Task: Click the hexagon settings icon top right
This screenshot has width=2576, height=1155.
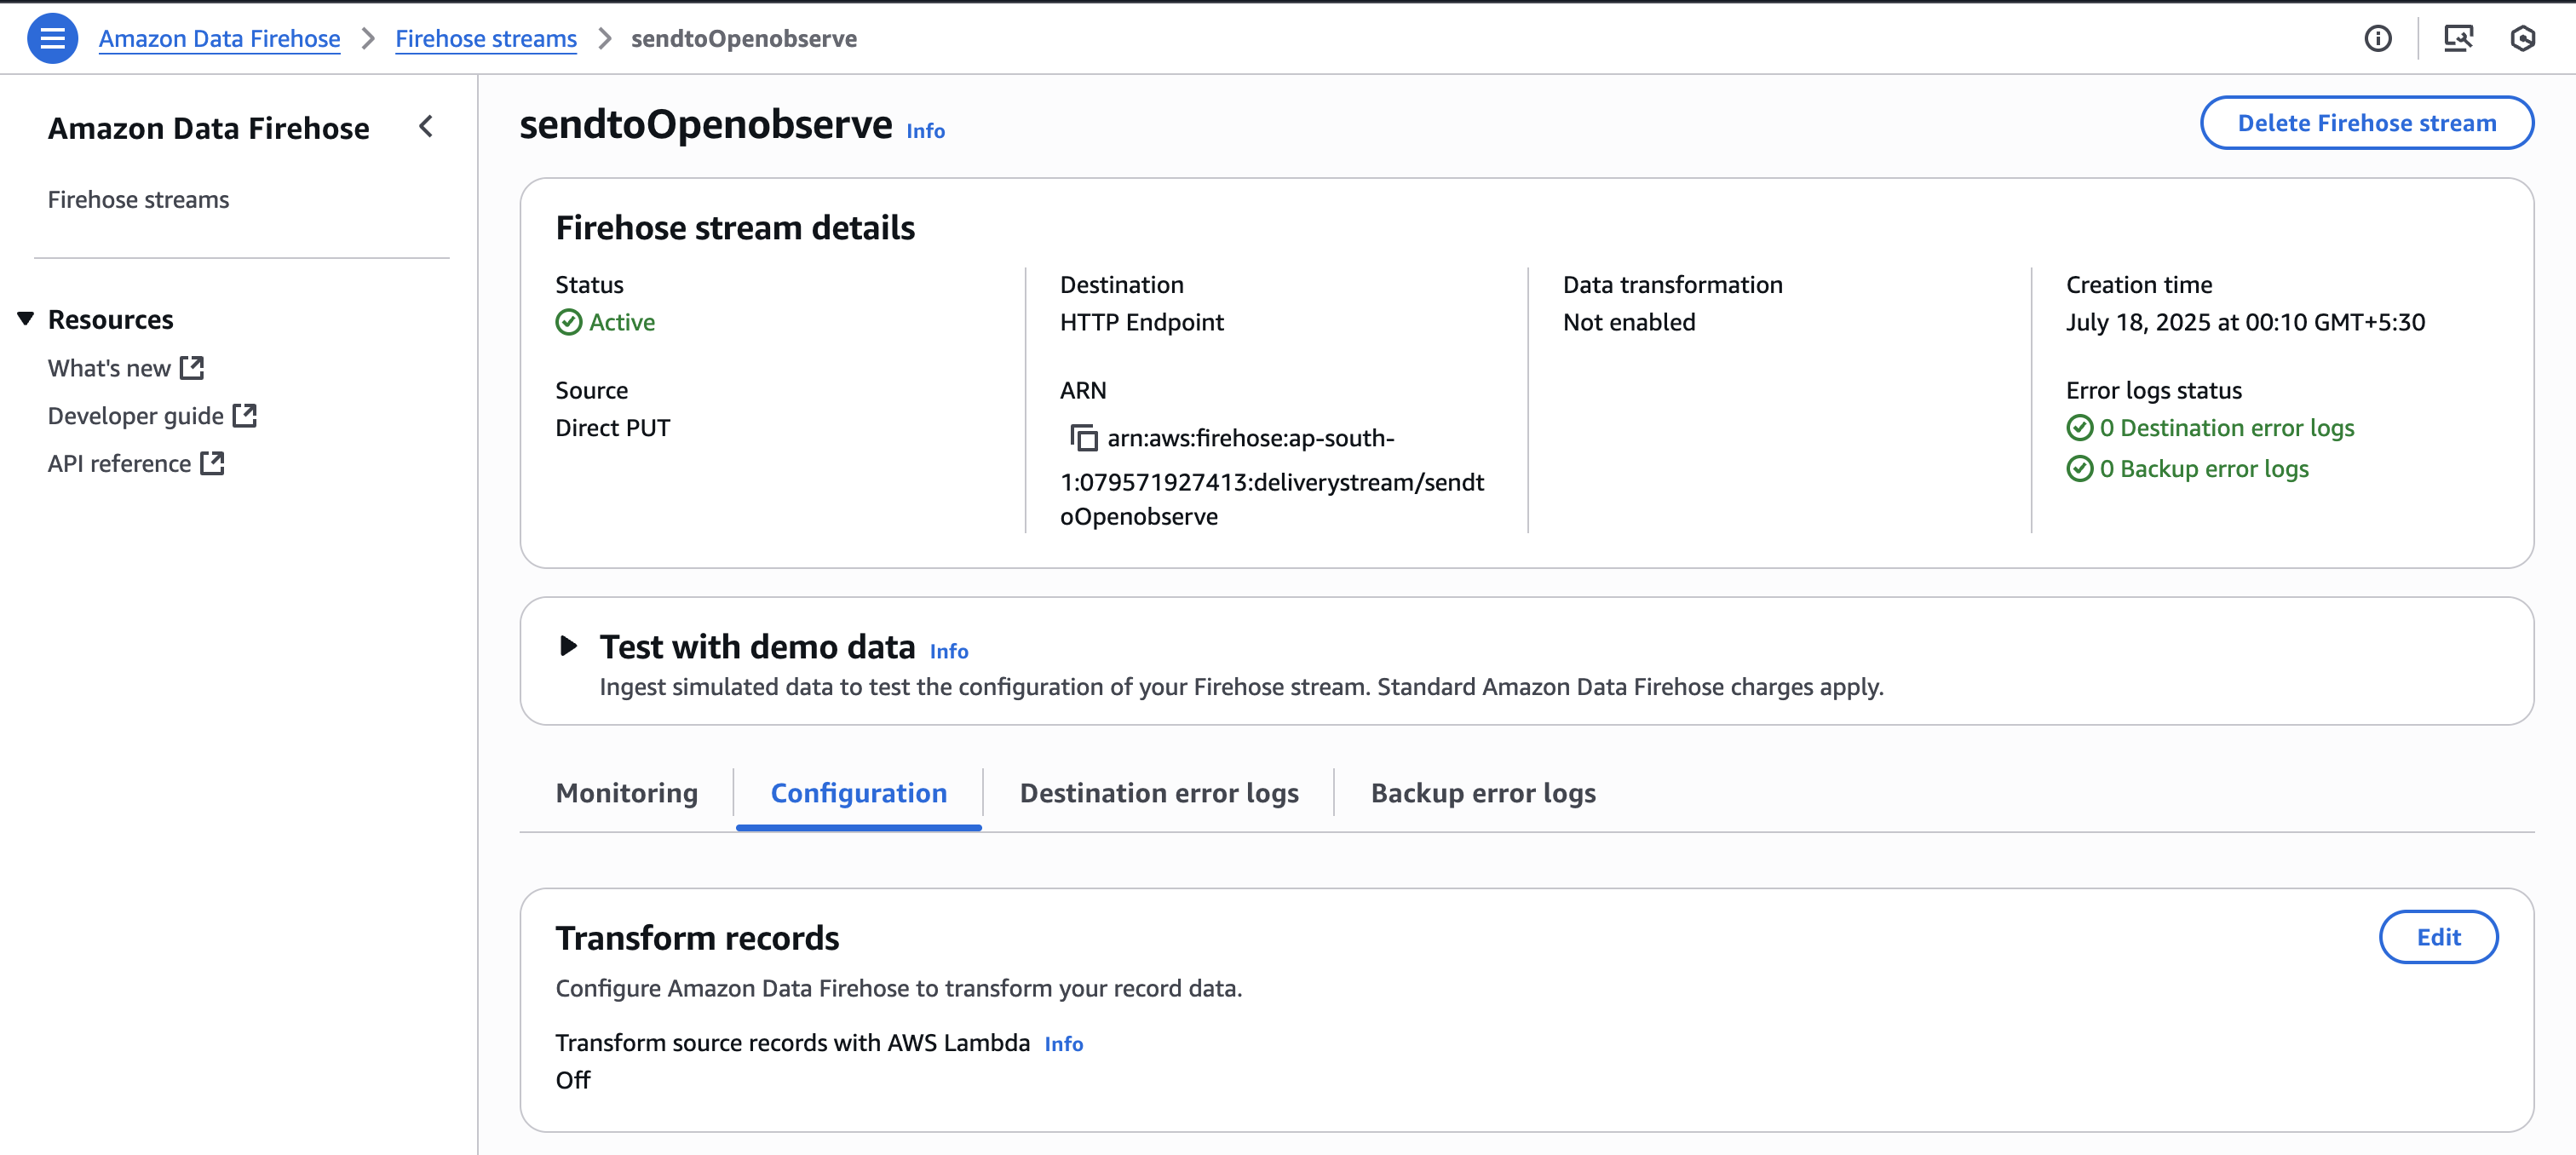Action: [x=2522, y=38]
